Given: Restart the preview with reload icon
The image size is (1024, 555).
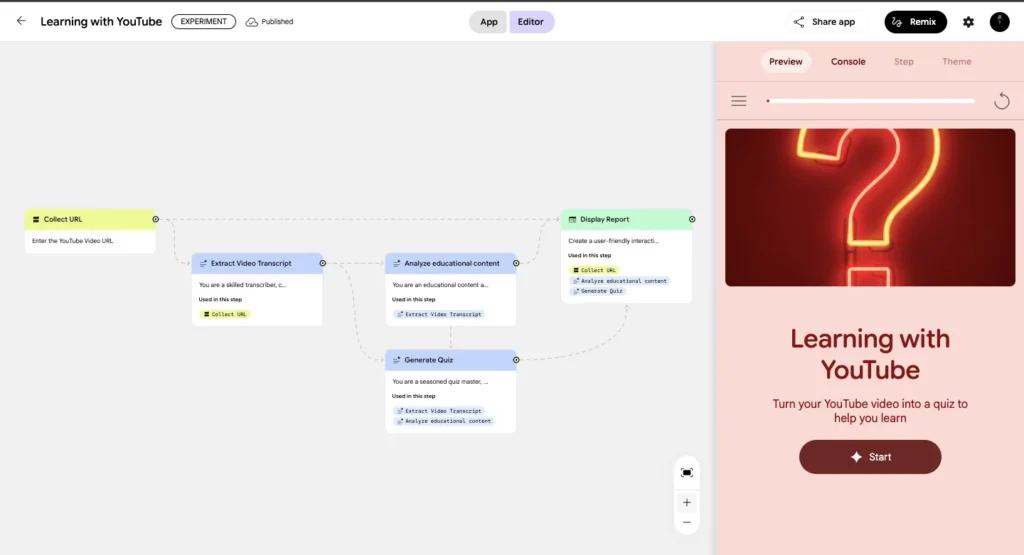Looking at the screenshot, I should pyautogui.click(x=1001, y=101).
